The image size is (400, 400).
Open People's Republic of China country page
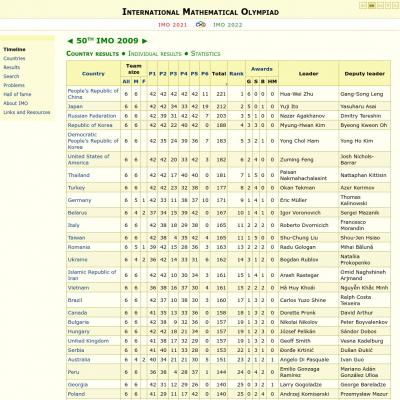(x=93, y=94)
